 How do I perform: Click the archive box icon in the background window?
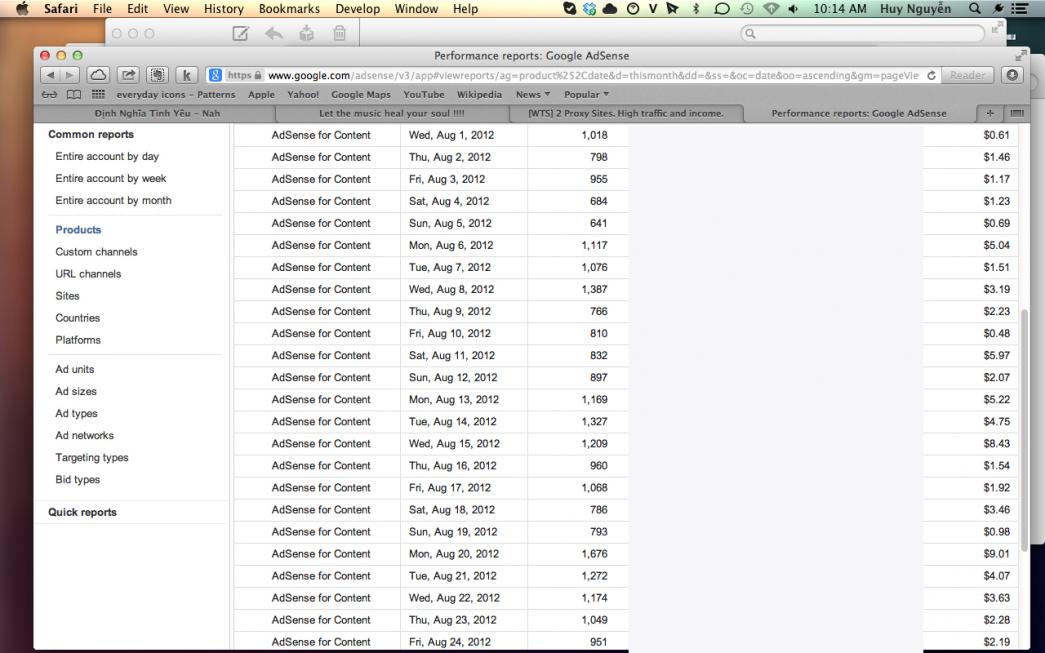pos(307,33)
